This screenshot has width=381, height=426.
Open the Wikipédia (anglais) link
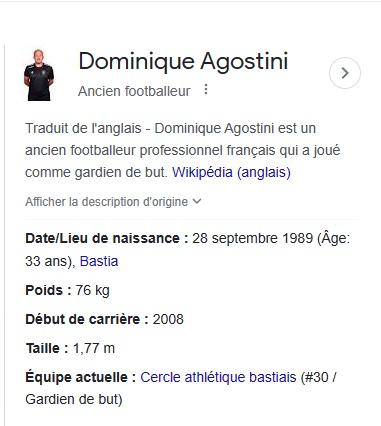click(x=231, y=172)
